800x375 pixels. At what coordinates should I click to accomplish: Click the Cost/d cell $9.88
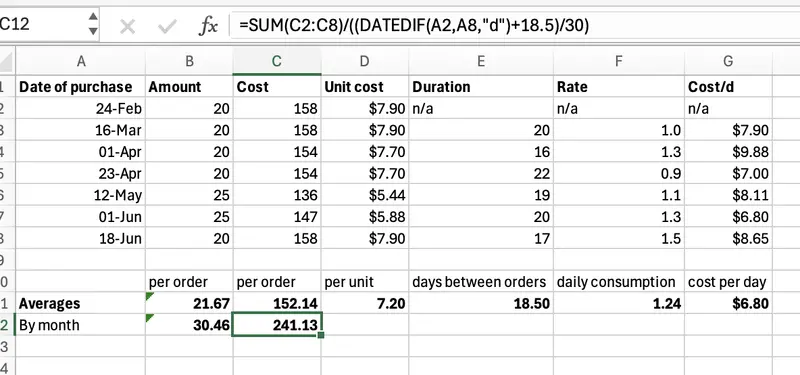point(728,152)
